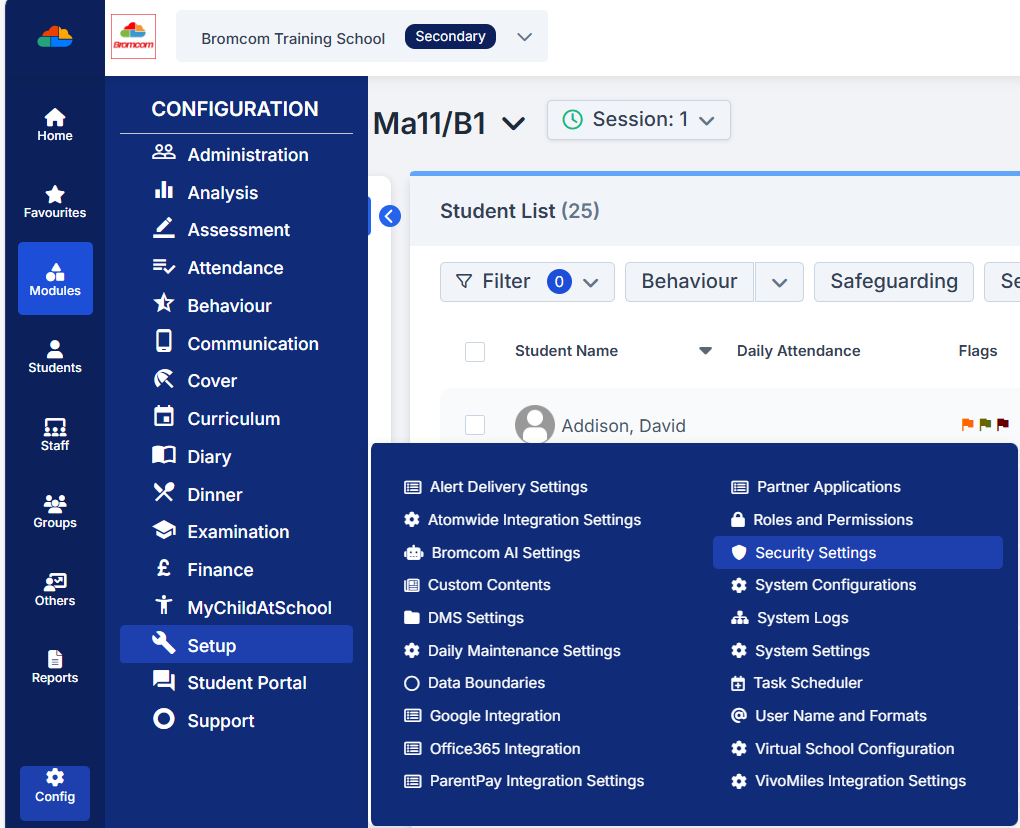
Task: Click the Safeguarding button
Action: [x=893, y=281]
